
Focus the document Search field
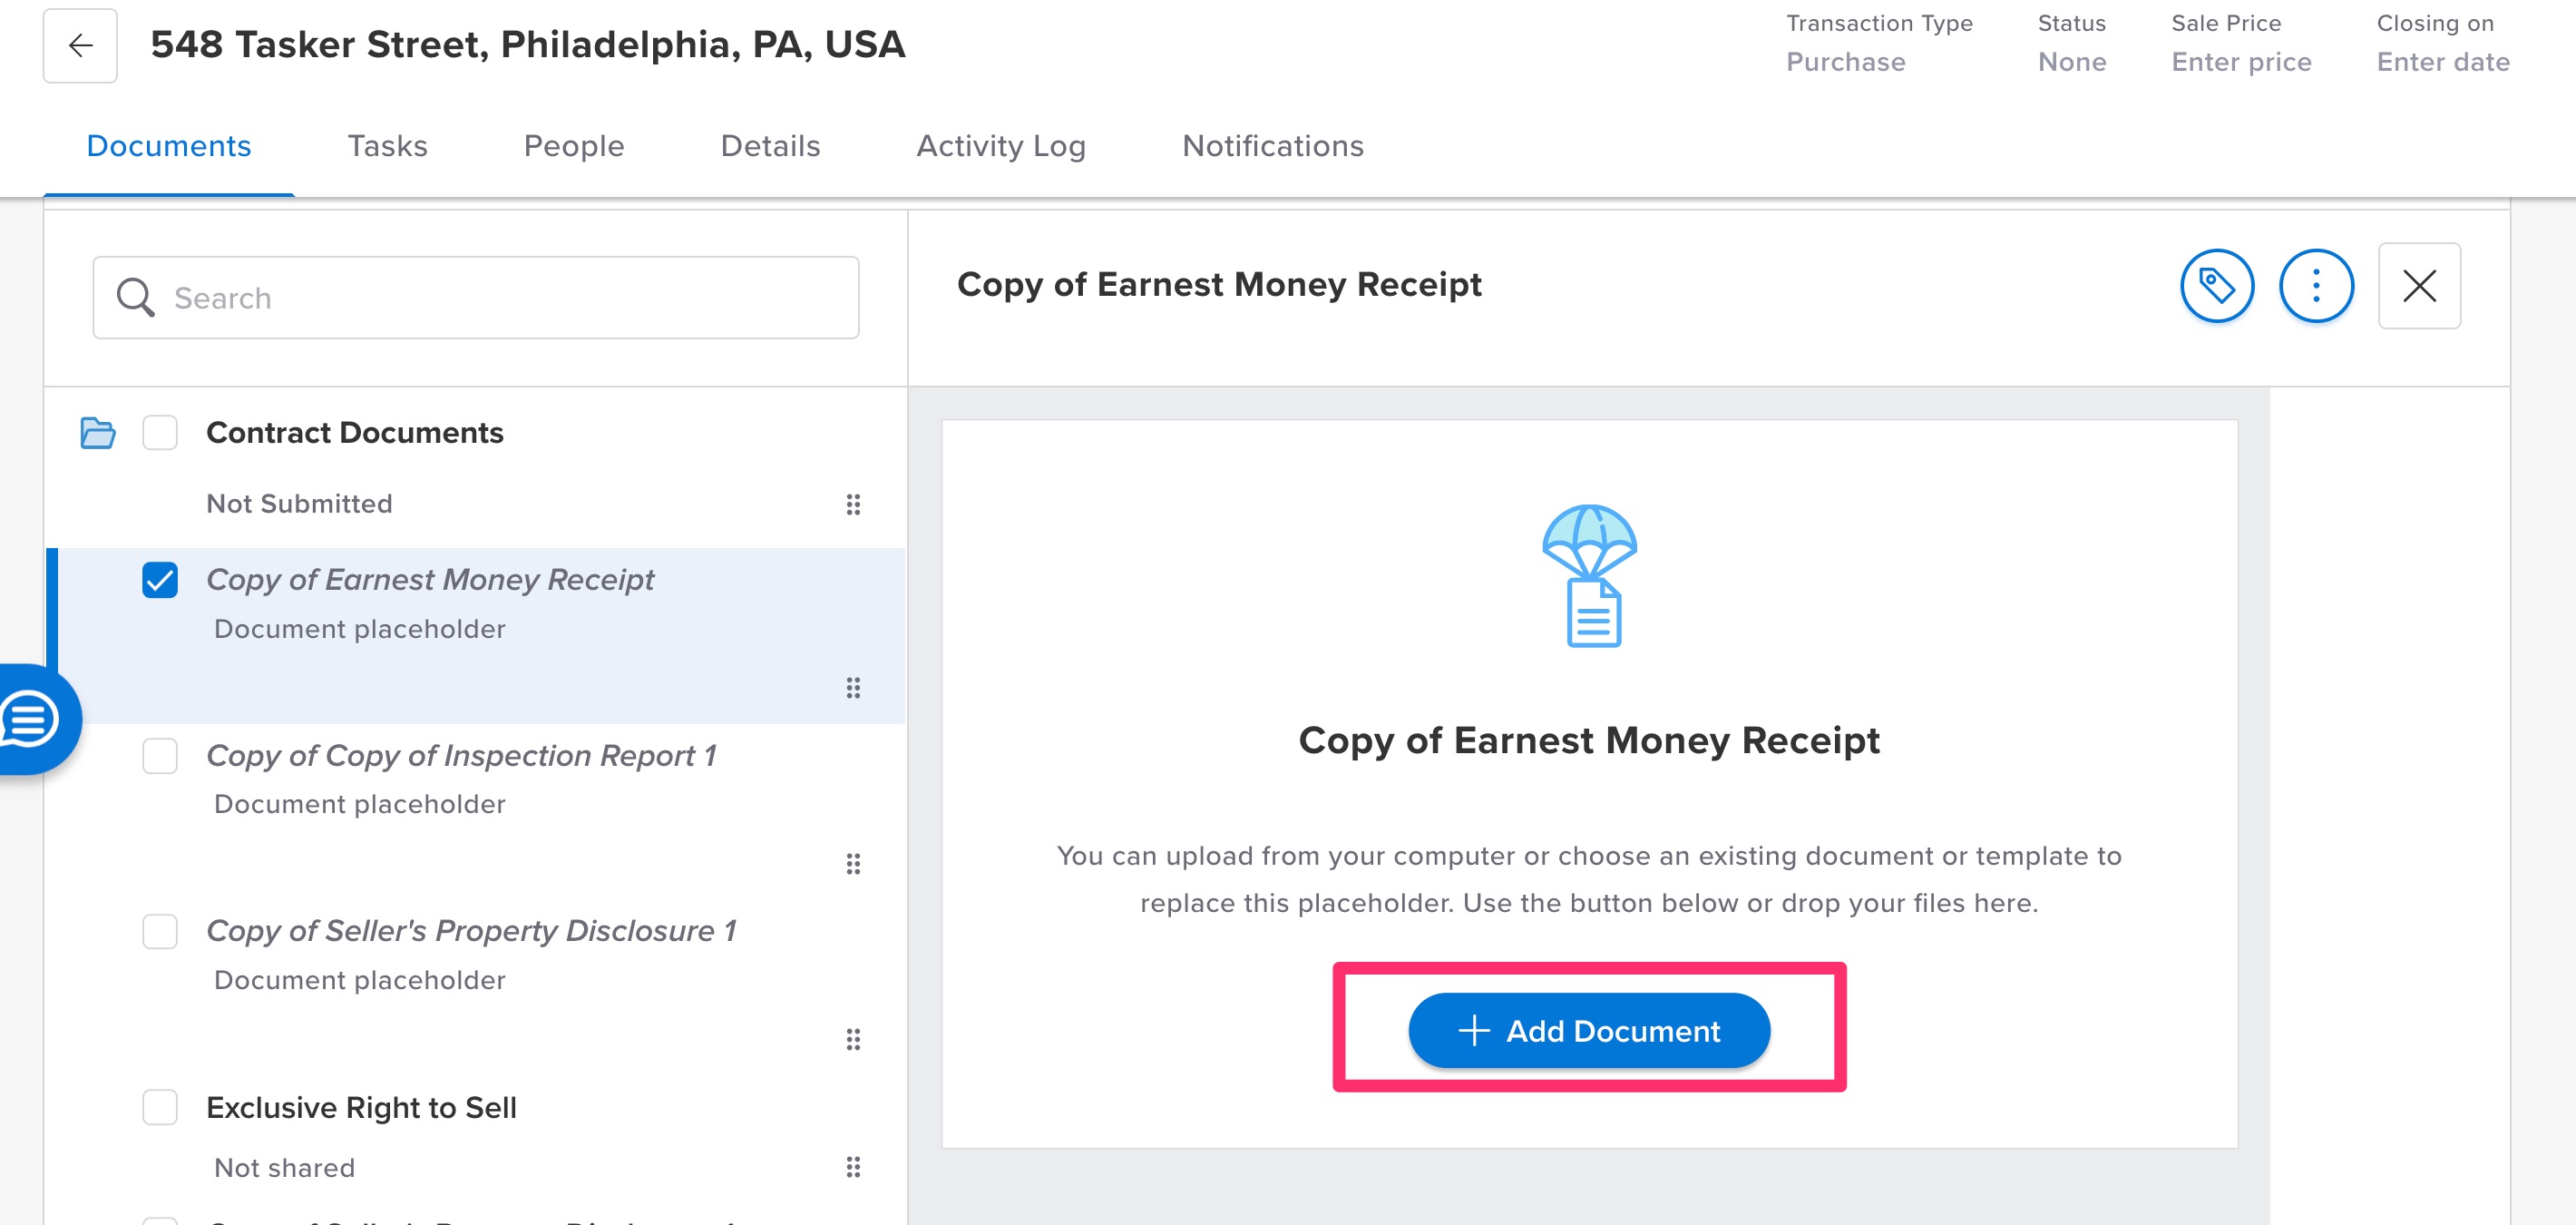(x=476, y=298)
